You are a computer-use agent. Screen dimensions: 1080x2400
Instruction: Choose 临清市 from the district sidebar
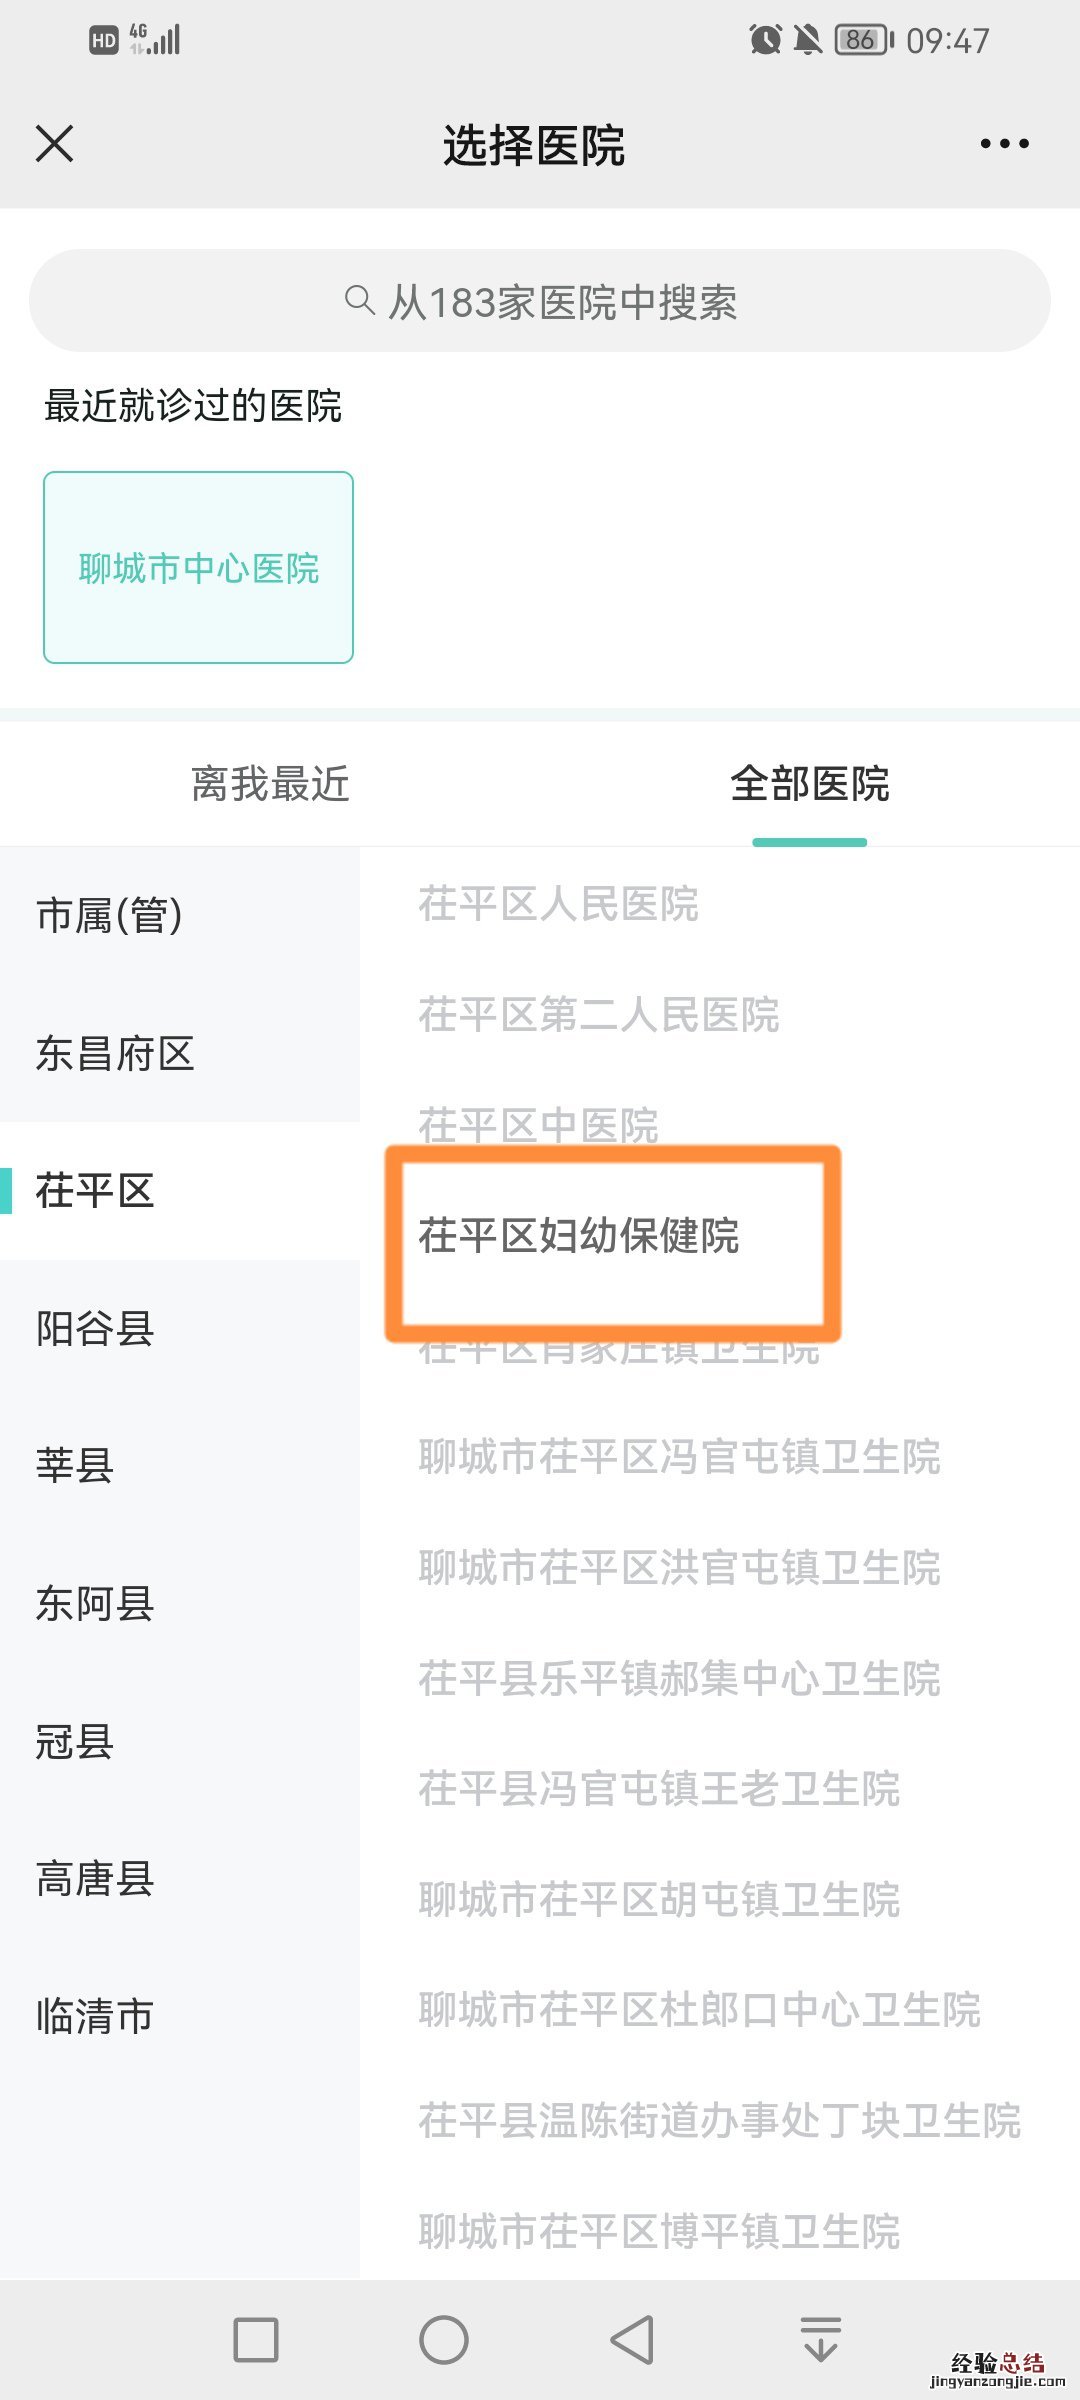[x=96, y=2016]
